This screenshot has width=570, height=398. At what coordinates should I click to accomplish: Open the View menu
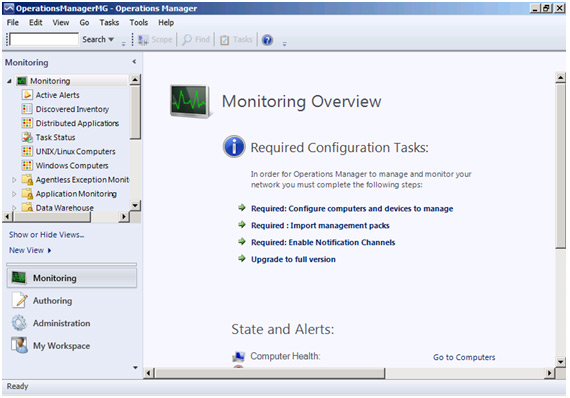[61, 23]
